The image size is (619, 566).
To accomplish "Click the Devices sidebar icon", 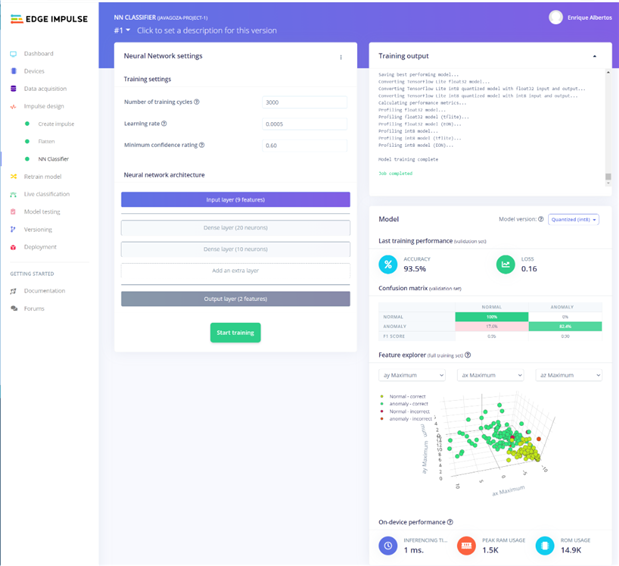I will [x=13, y=71].
